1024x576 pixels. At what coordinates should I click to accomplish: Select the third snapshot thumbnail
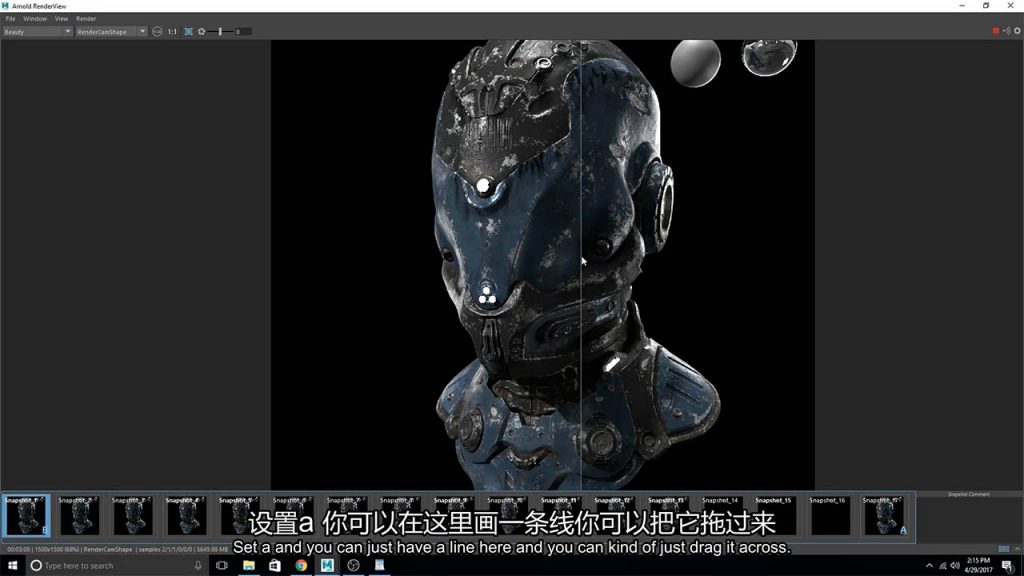click(133, 515)
